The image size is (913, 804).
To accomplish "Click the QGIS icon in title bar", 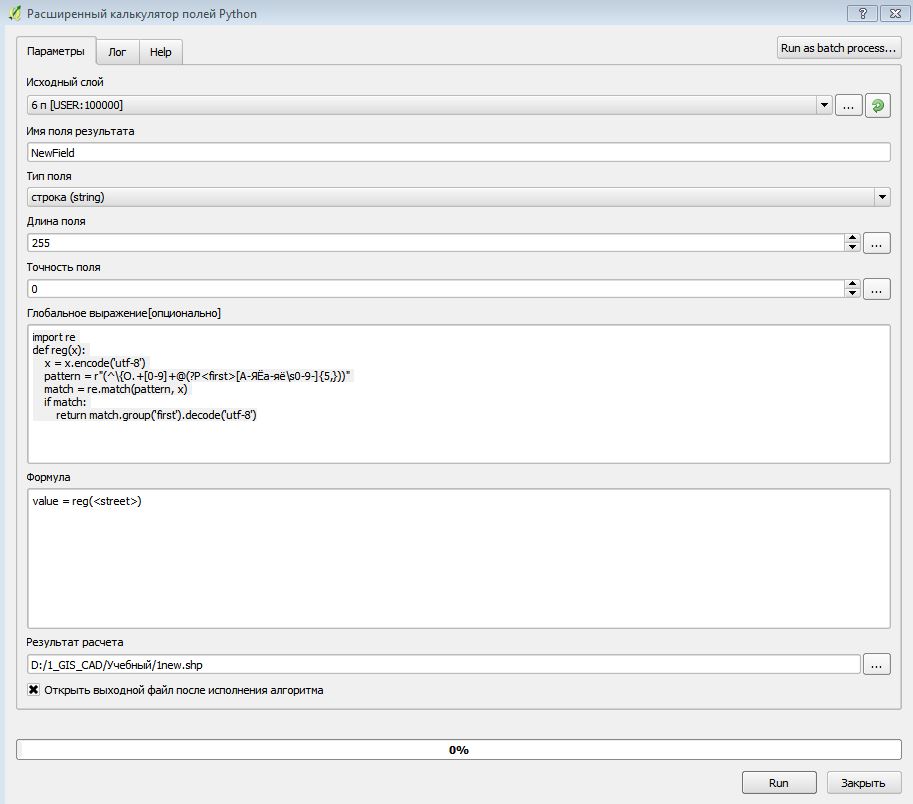I will pyautogui.click(x=15, y=13).
